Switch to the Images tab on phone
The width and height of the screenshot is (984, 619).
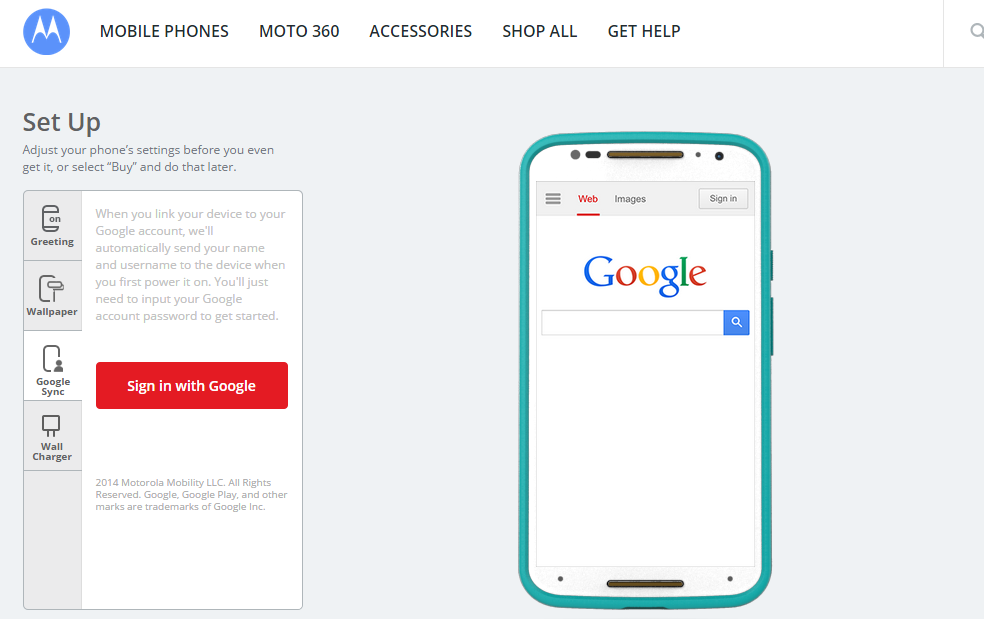630,199
